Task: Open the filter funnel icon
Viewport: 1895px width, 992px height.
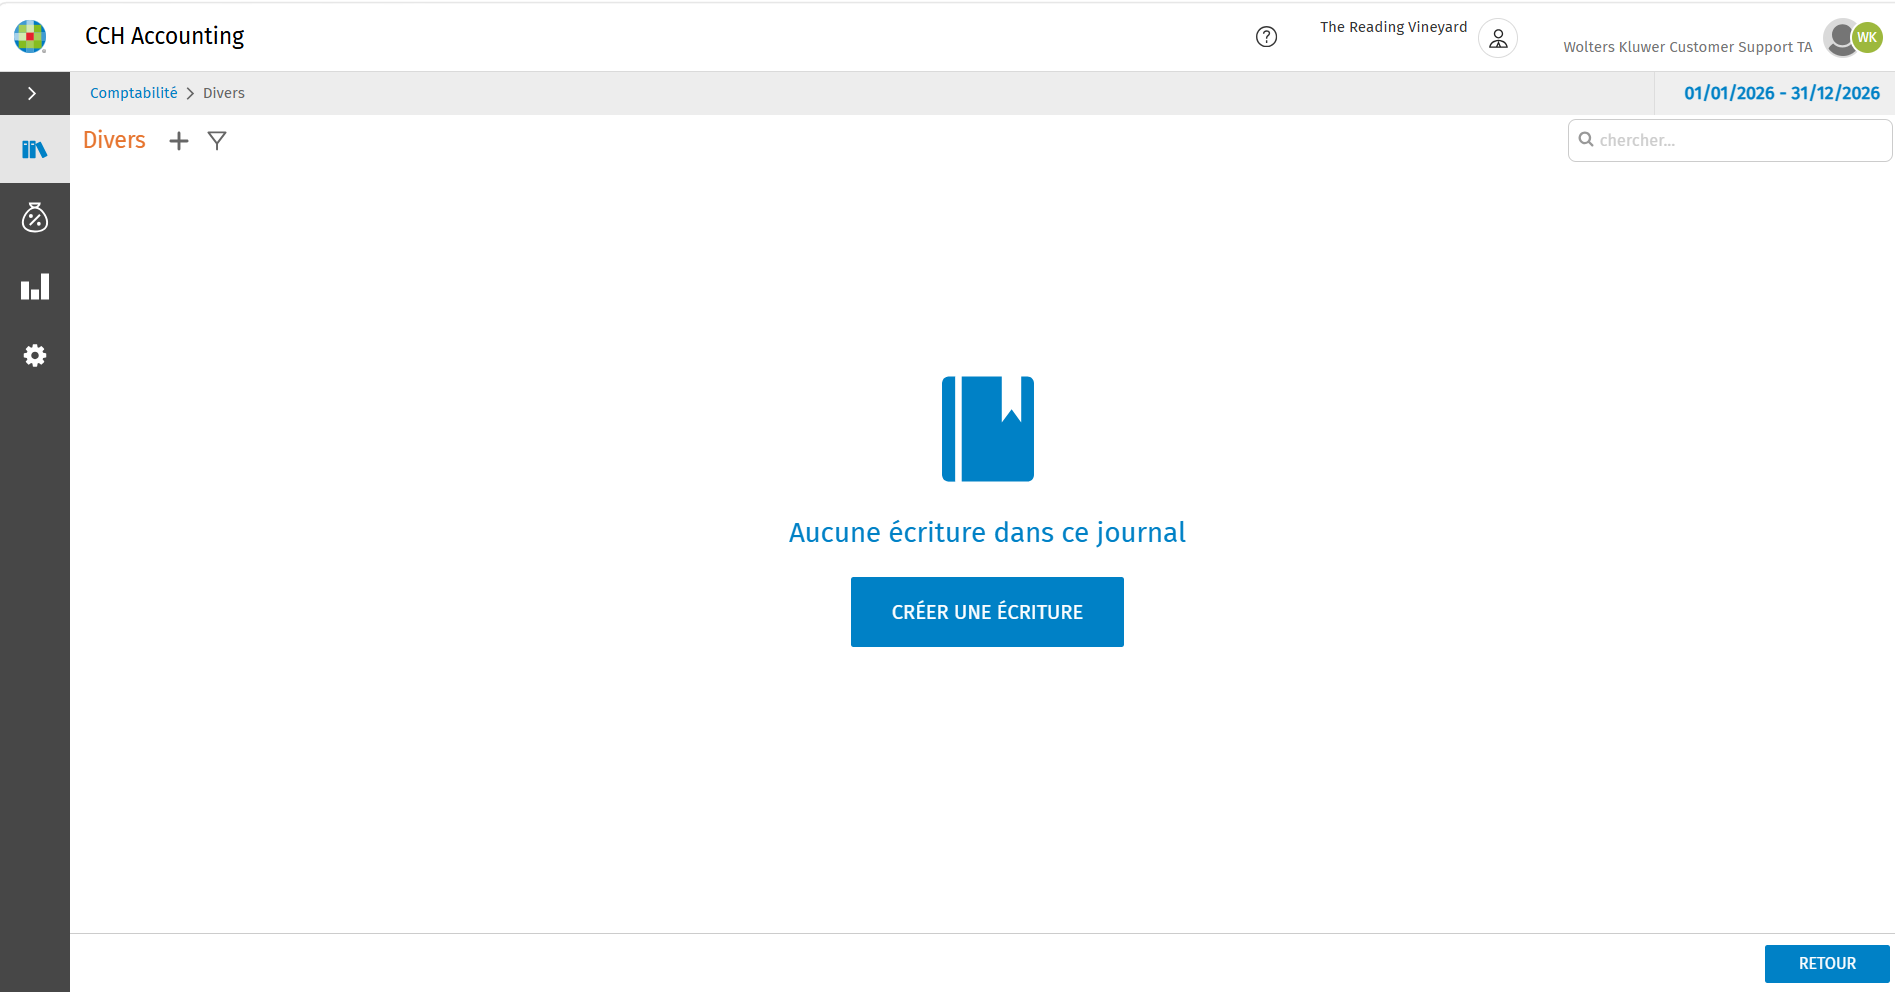Action: pyautogui.click(x=217, y=141)
